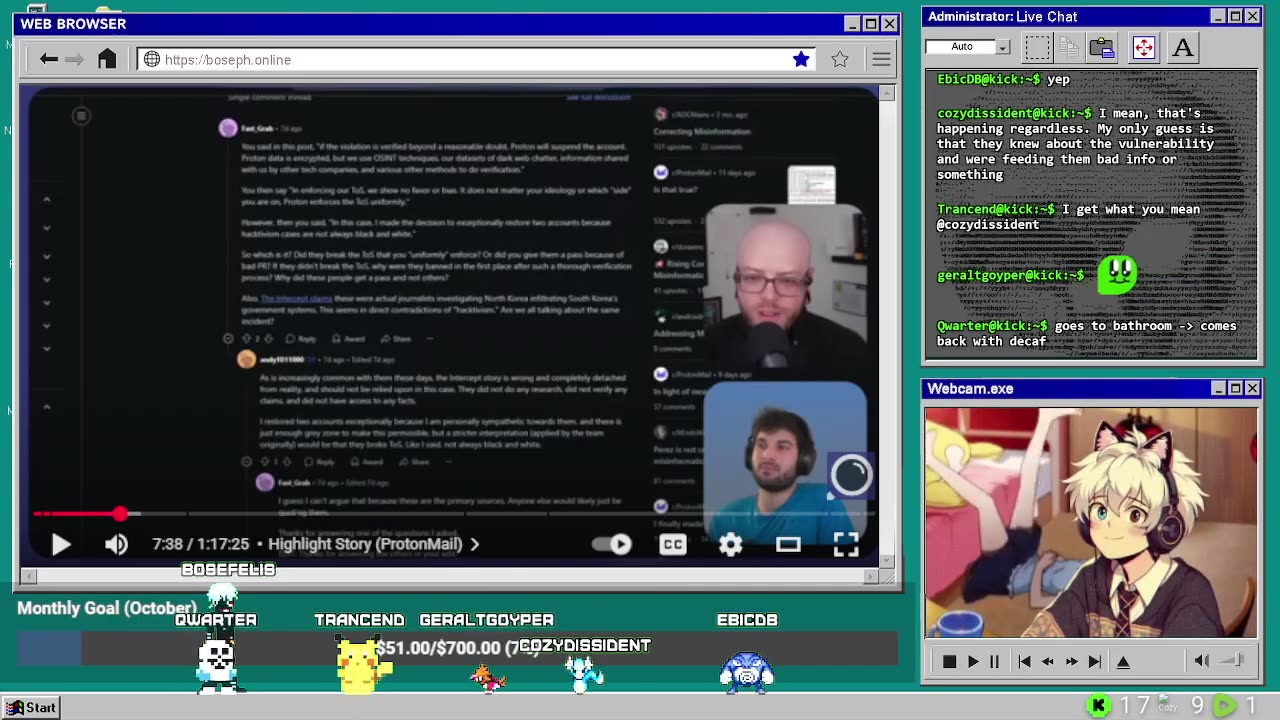Click the Highlight Story (ProtonMail) chapter title
Image resolution: width=1280 pixels, height=720 pixels.
(365, 544)
